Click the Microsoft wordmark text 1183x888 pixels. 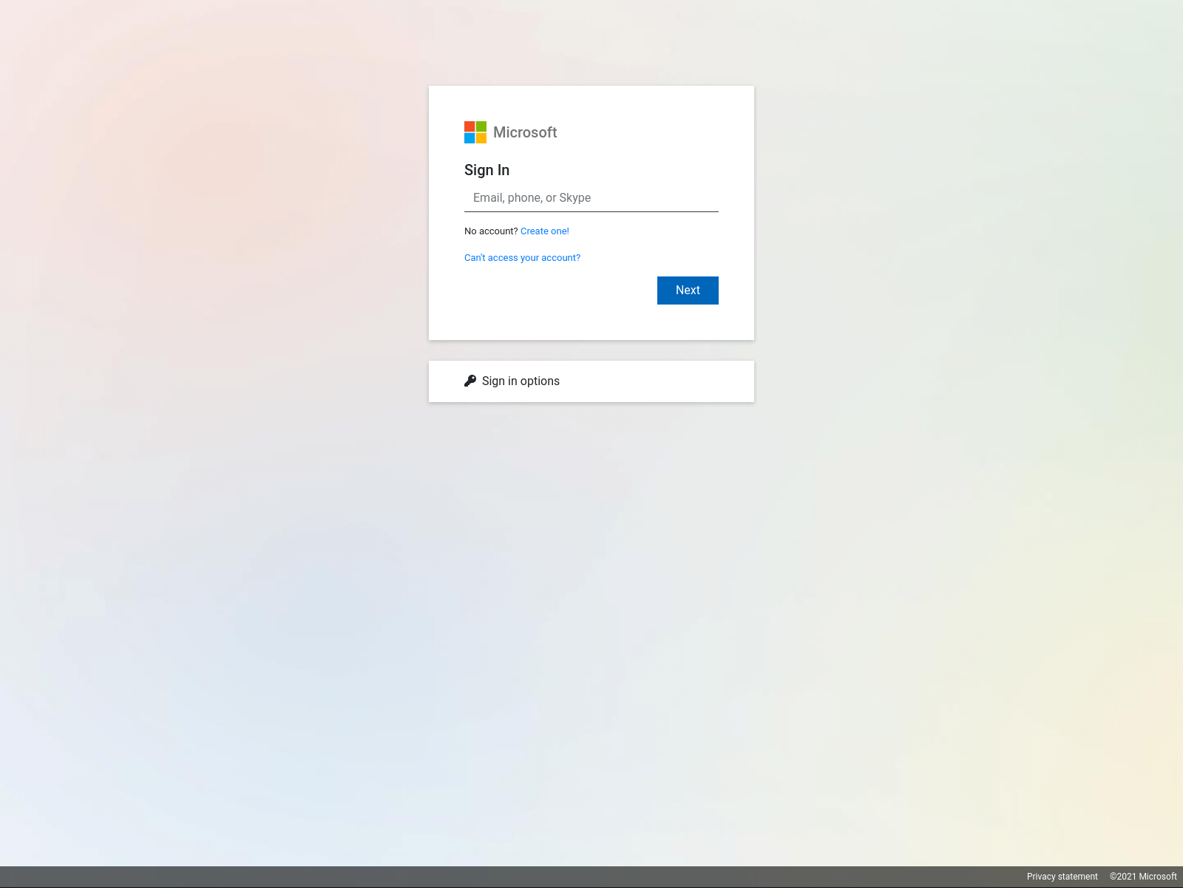pyautogui.click(x=525, y=132)
